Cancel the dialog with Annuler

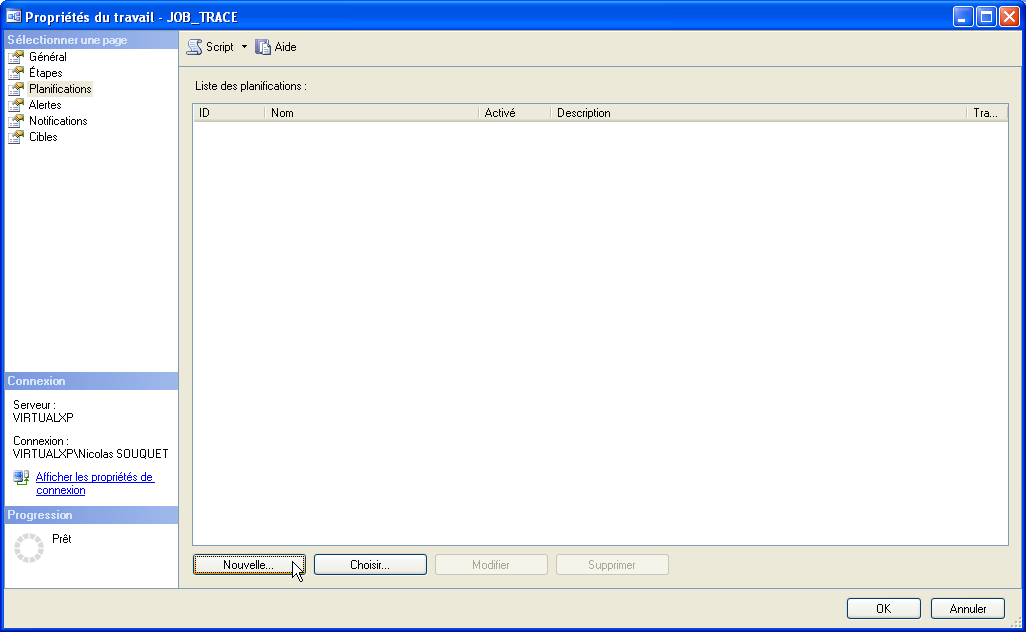click(x=967, y=608)
